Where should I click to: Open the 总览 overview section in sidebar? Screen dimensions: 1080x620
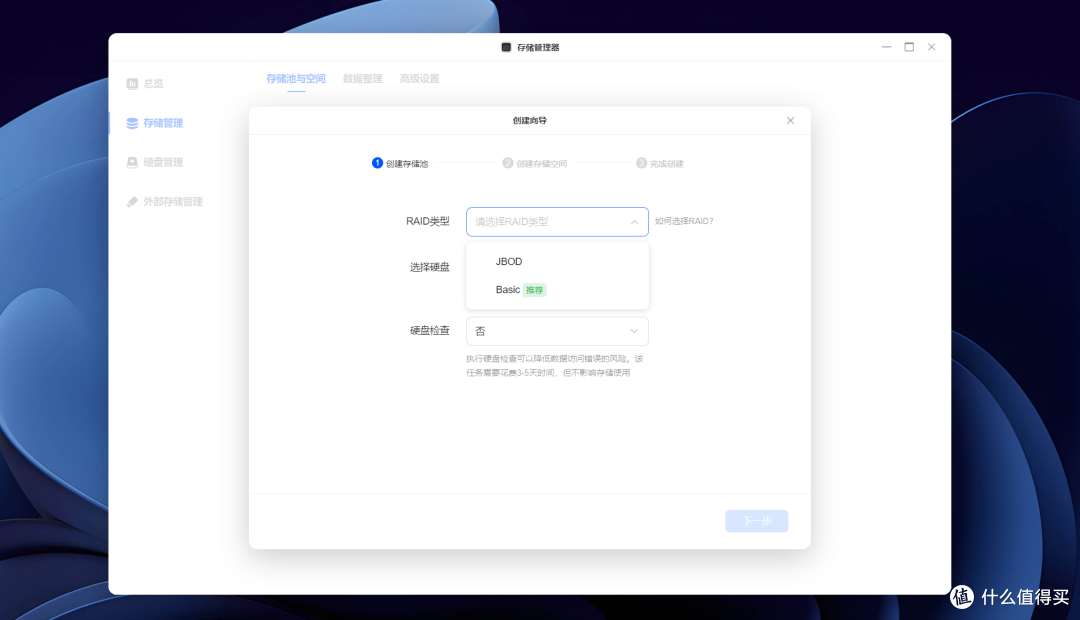point(155,83)
